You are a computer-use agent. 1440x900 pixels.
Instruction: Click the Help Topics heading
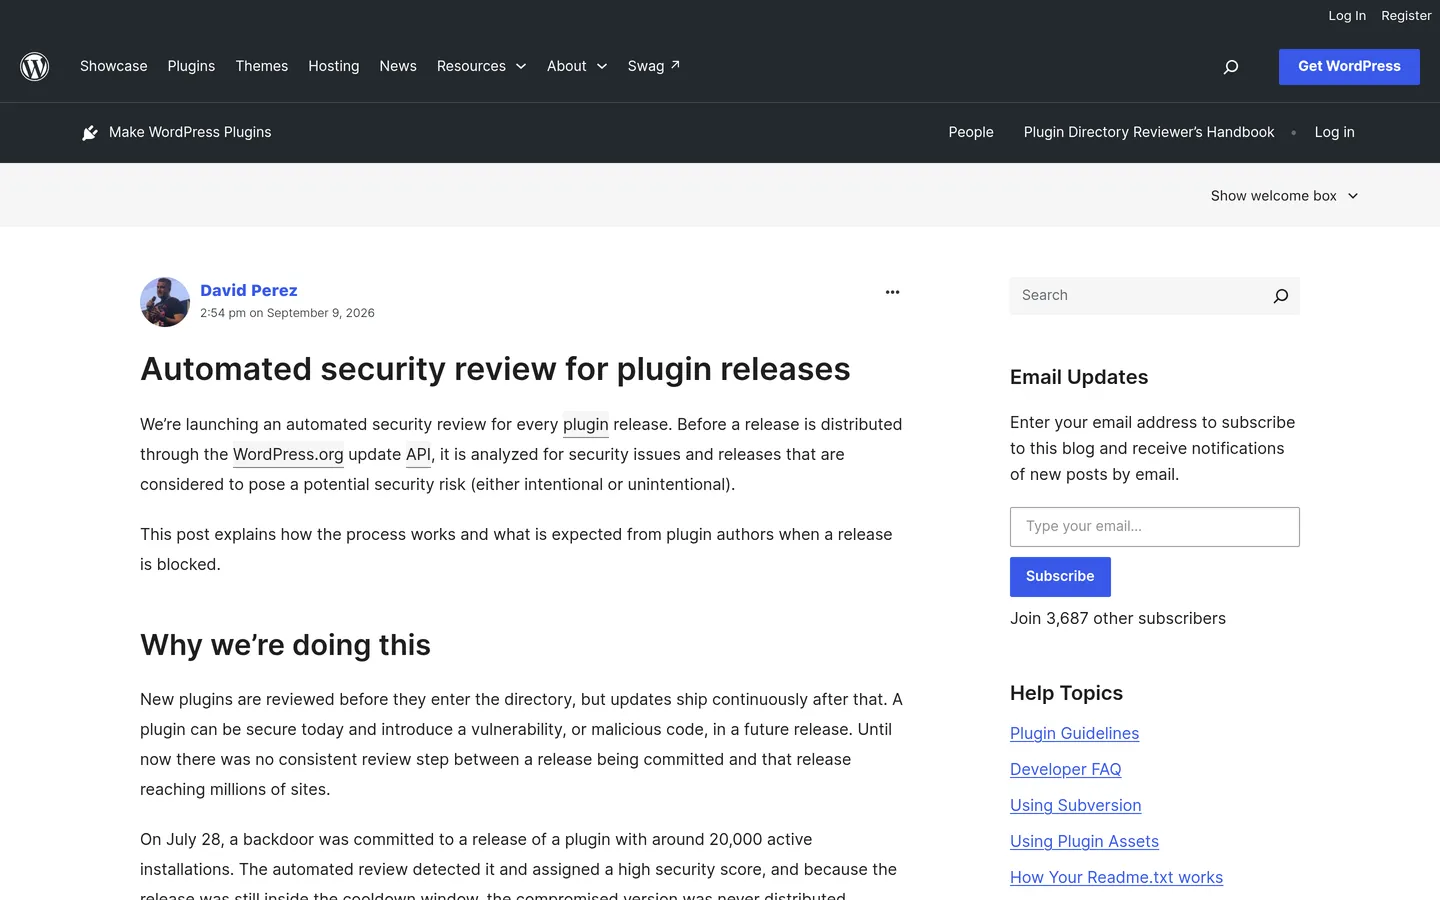coord(1066,693)
